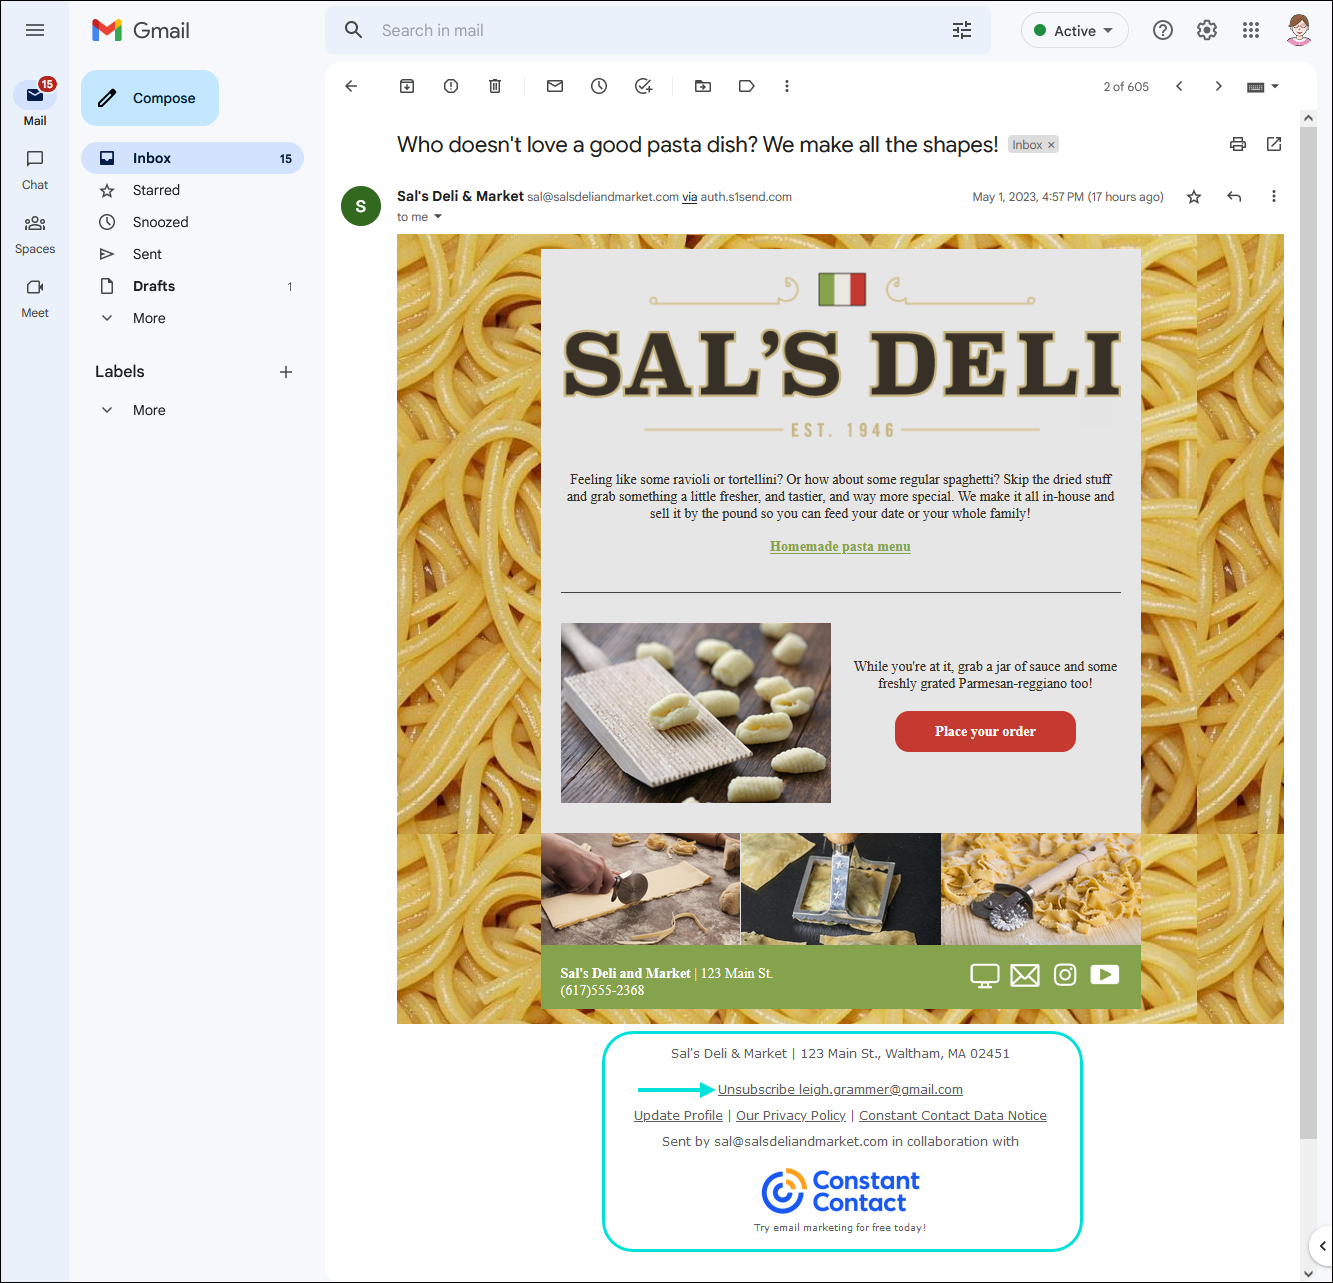1333x1283 pixels.
Task: Go back to inbox arrow
Action: coord(351,86)
